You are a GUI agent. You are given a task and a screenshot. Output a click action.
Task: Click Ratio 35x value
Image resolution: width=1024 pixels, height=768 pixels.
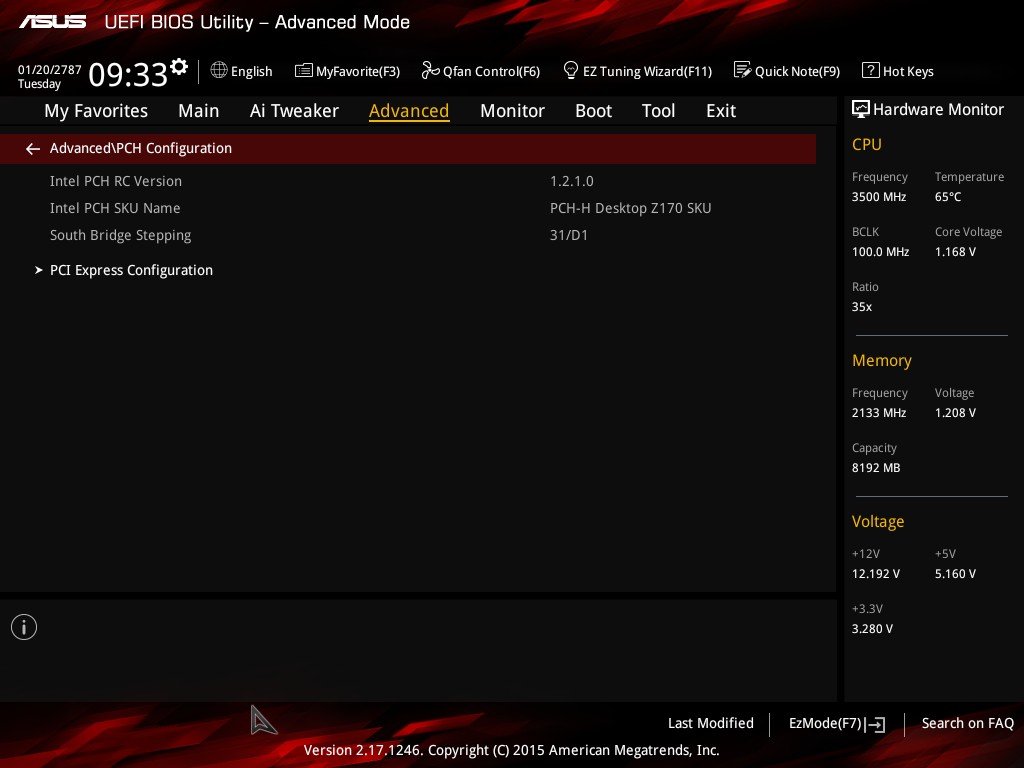[x=861, y=306]
